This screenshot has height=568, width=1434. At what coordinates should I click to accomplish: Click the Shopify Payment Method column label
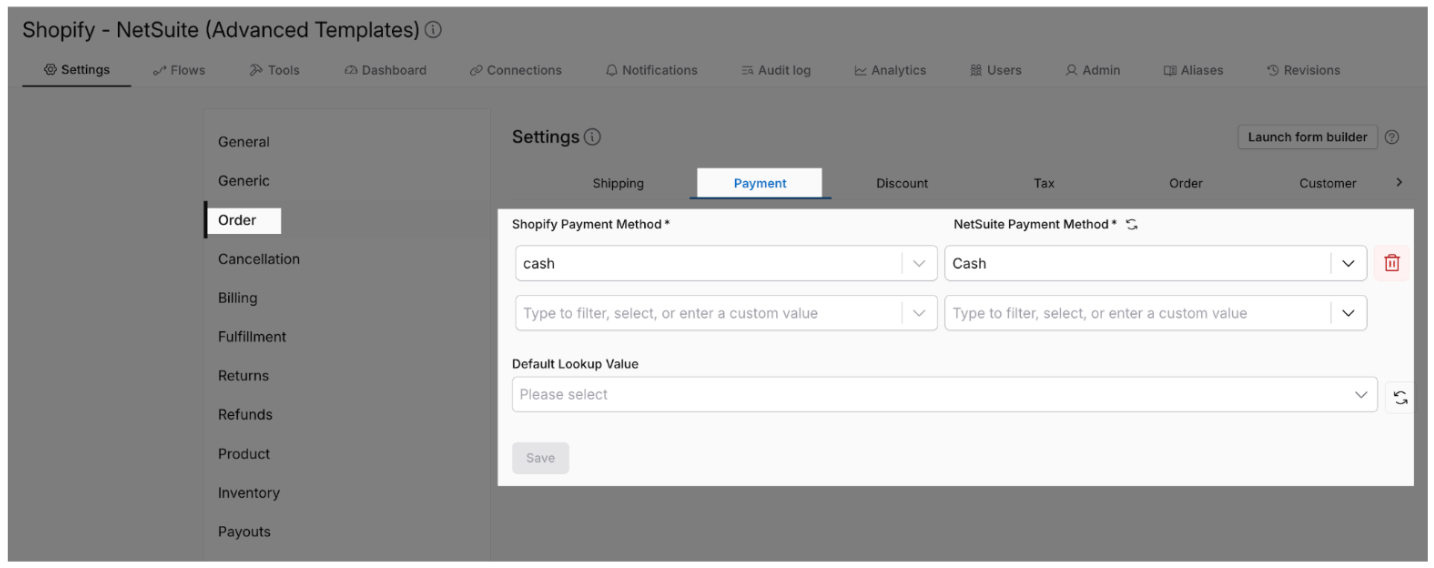(591, 224)
